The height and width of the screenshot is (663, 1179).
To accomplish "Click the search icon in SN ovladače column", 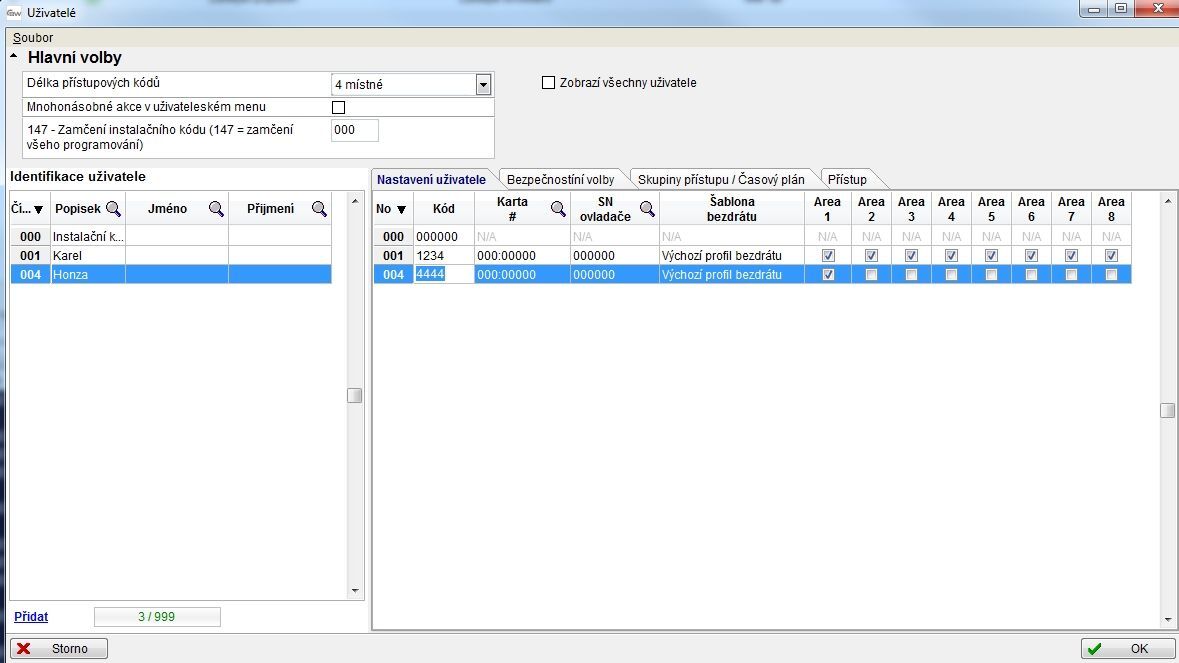I will (647, 209).
